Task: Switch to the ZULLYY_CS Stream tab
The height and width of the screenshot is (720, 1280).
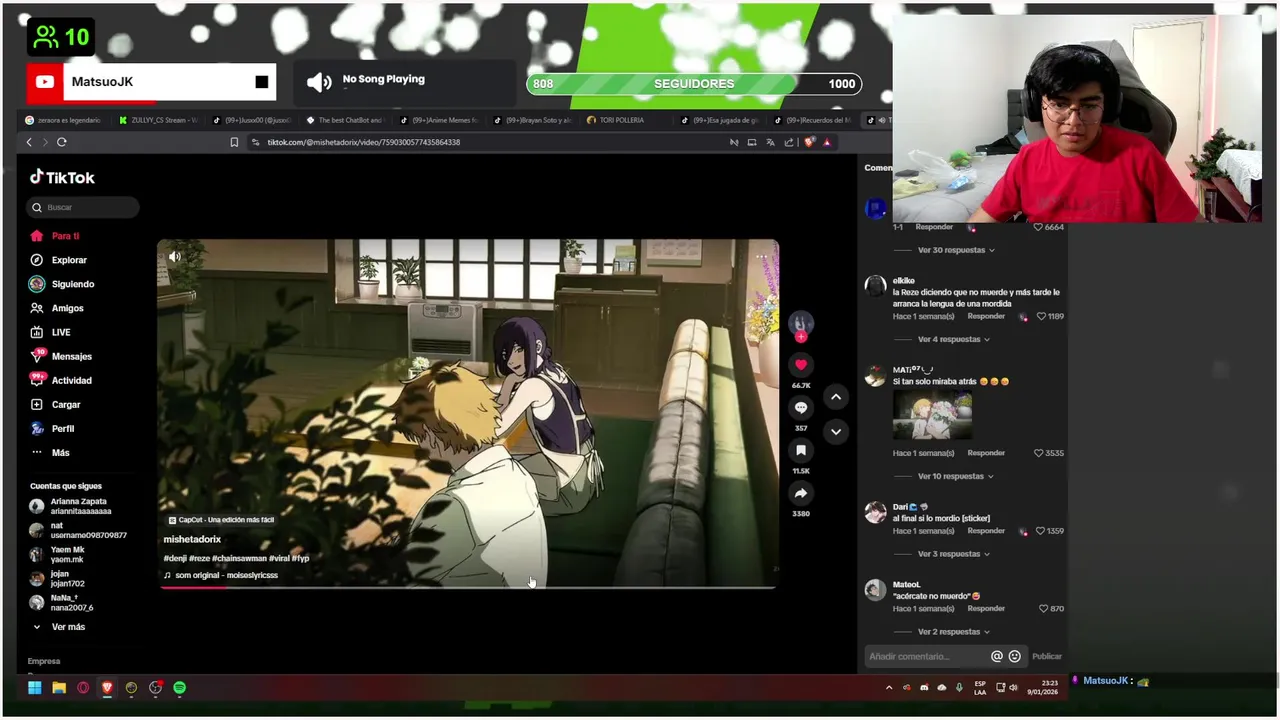Action: click(x=158, y=120)
